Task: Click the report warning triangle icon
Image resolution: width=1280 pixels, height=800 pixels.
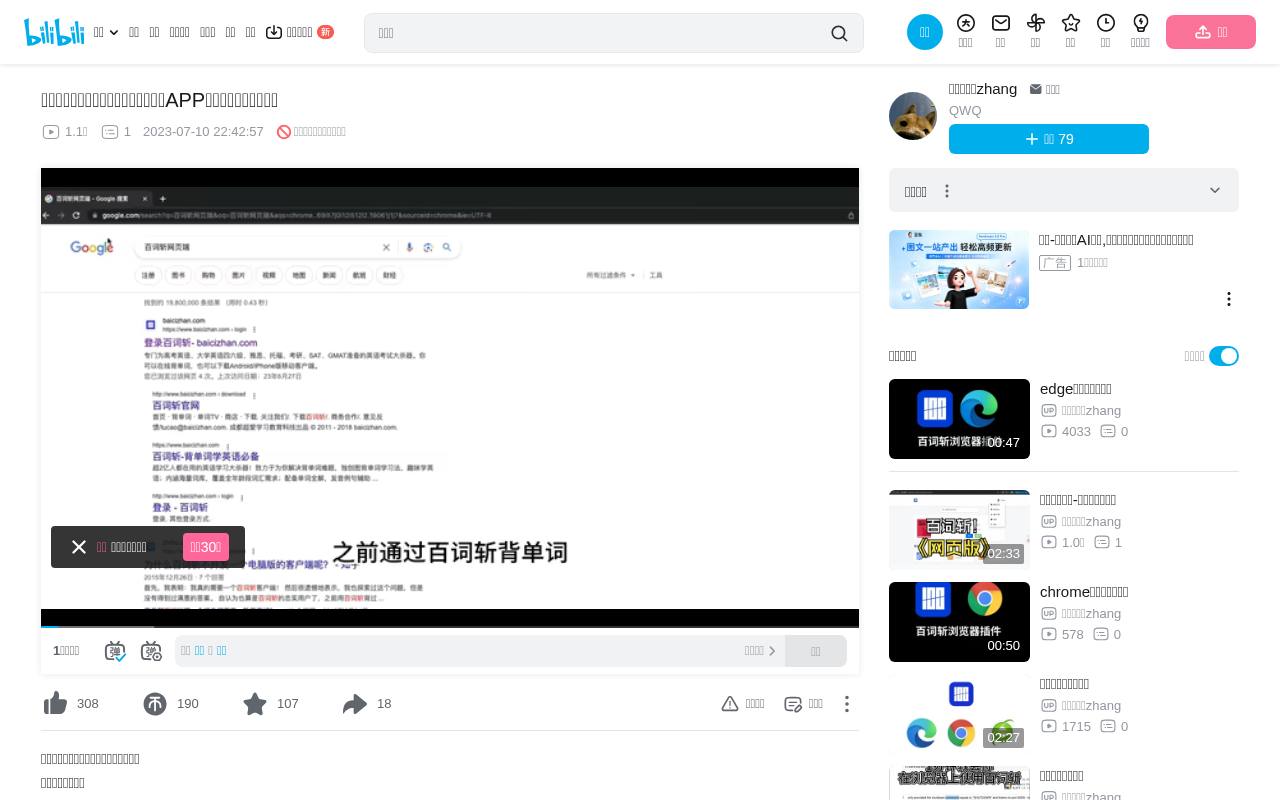Action: (x=730, y=704)
